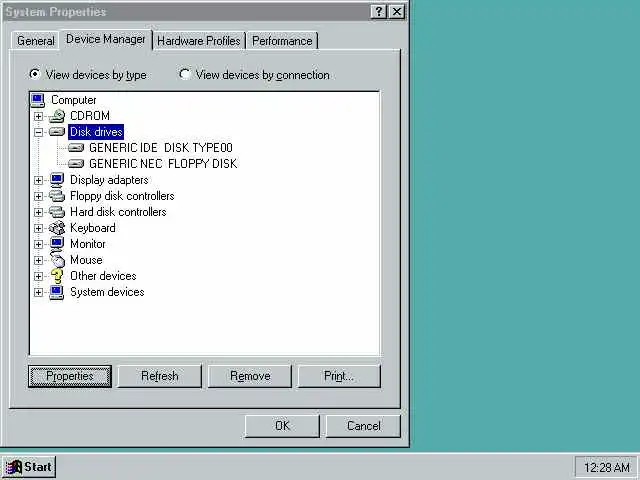
Task: Click the CDROM drive icon
Action: coord(57,116)
